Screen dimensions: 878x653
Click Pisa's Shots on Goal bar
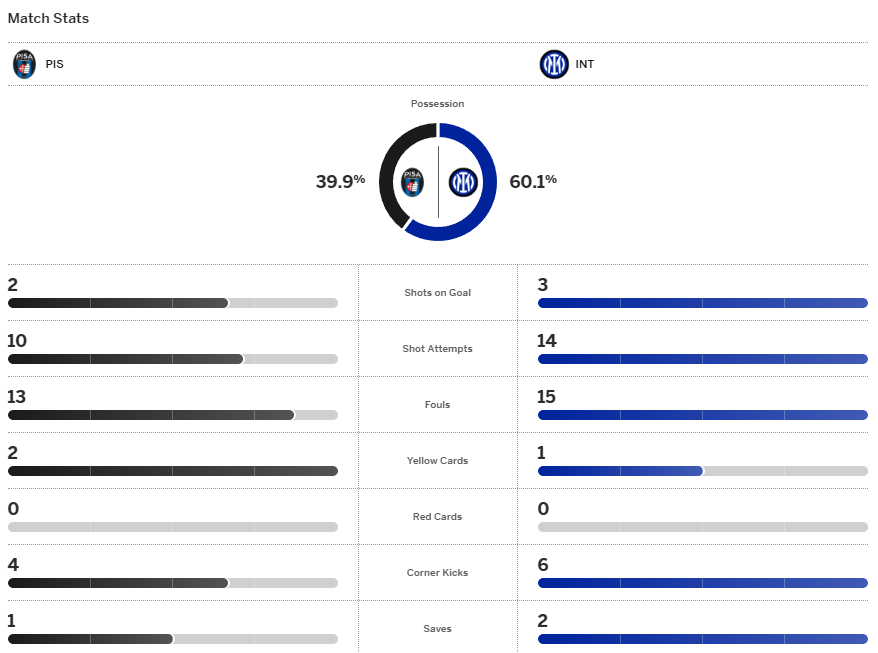click(x=172, y=303)
